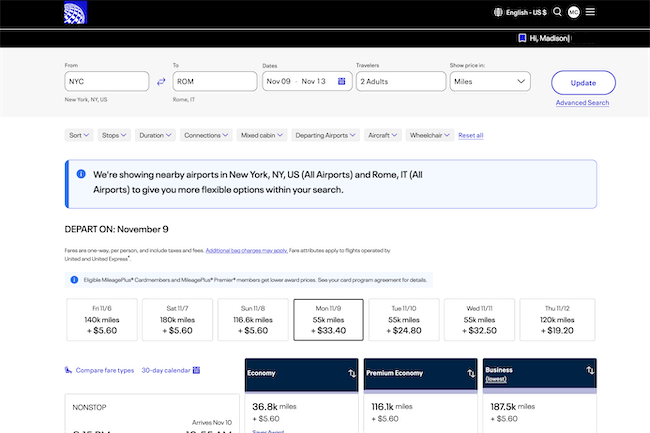Select Tue 11/10 date tab
The height and width of the screenshot is (433, 650).
pyautogui.click(x=404, y=319)
